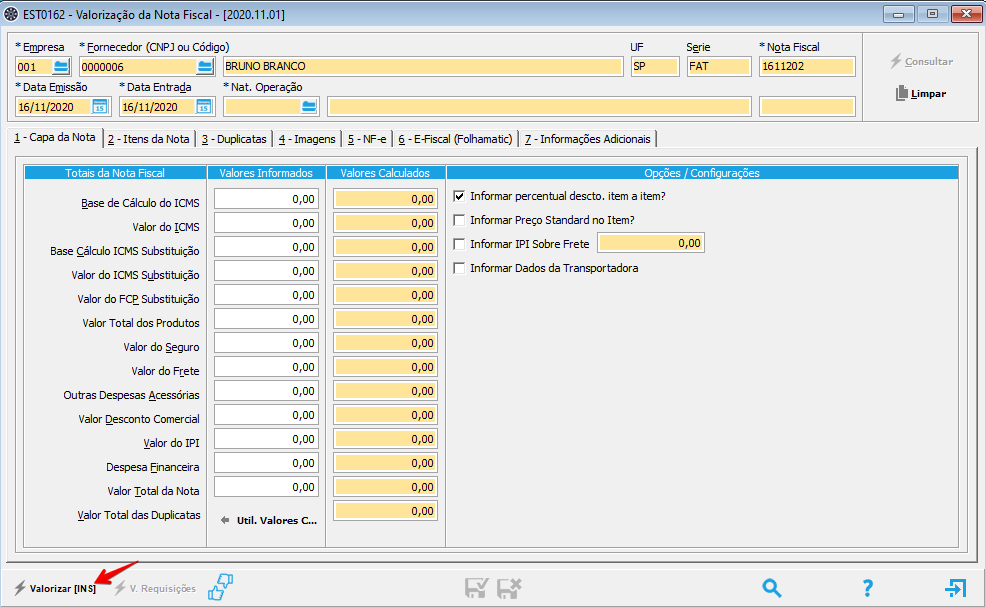
Task: Click the UF field showing SP
Action: (655, 67)
